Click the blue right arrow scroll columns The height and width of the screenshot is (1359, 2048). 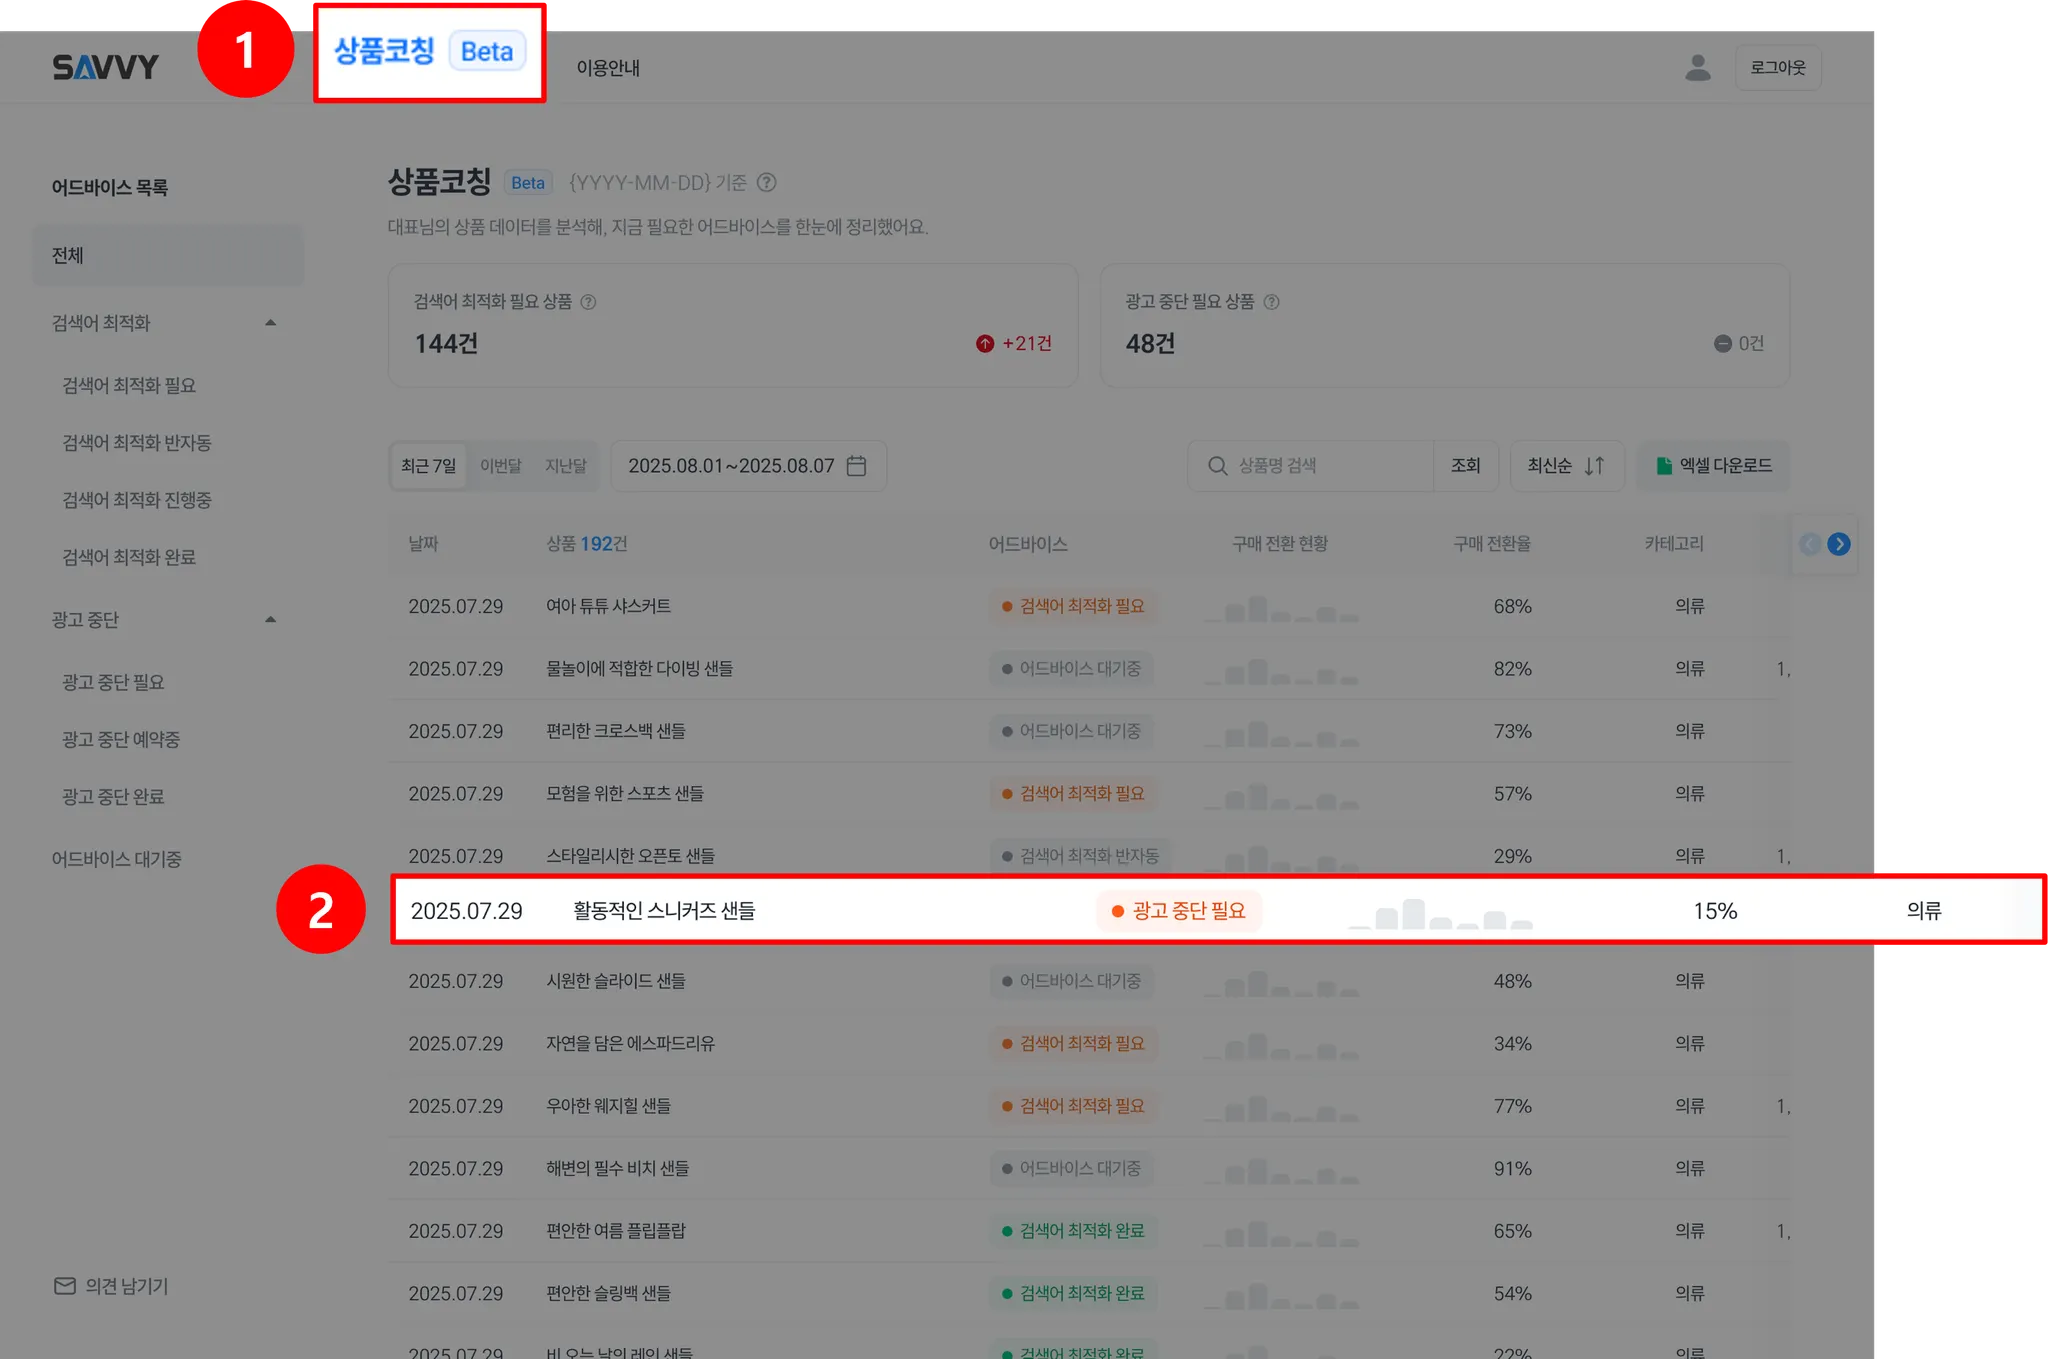tap(1838, 544)
